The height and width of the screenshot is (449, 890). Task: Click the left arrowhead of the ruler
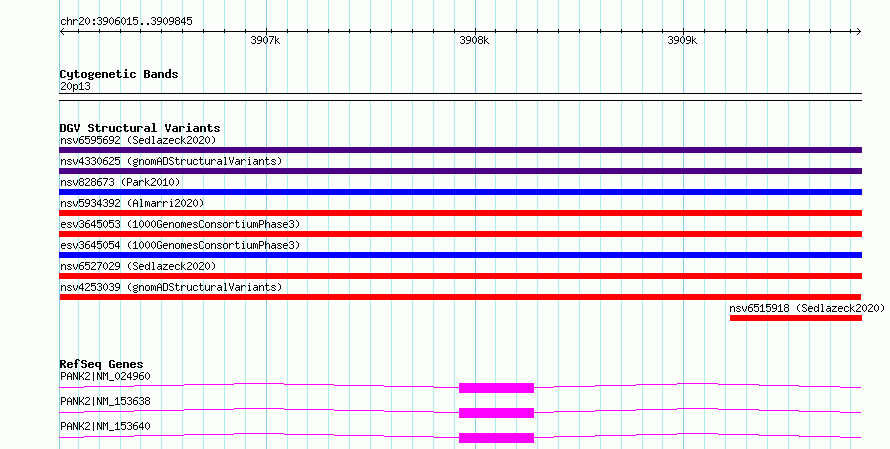62,32
